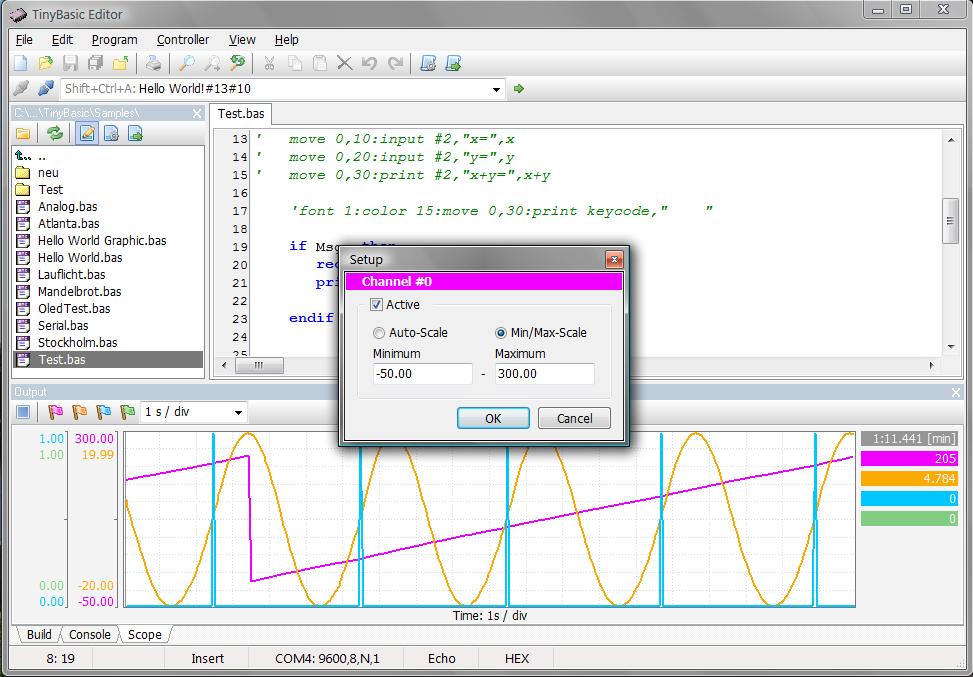Click the Maximum value input field

(x=544, y=374)
